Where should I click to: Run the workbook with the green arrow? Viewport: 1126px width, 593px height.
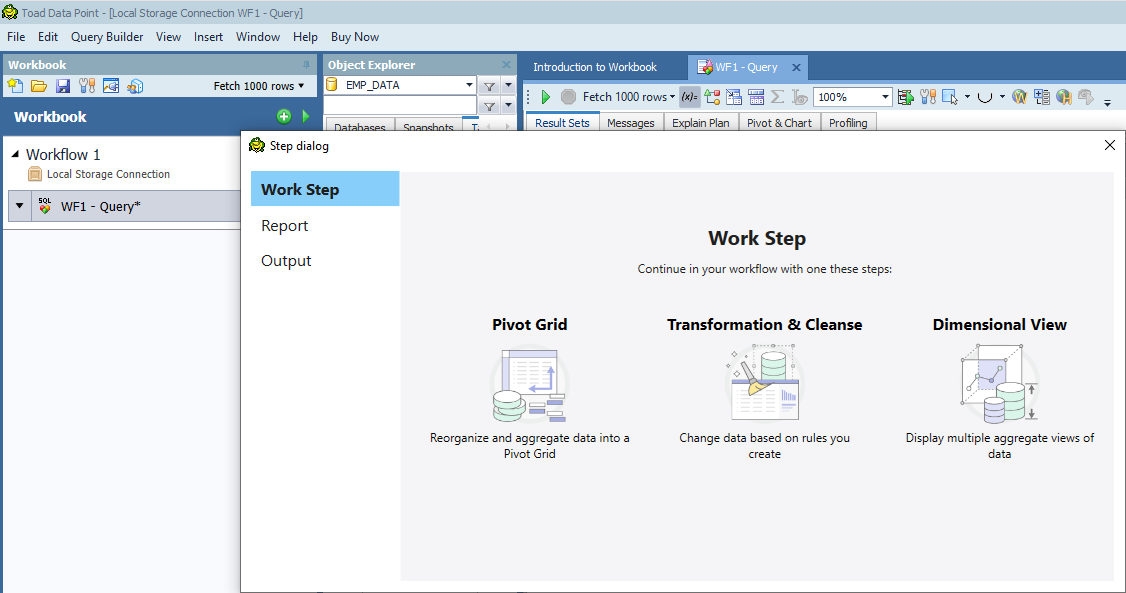point(306,116)
